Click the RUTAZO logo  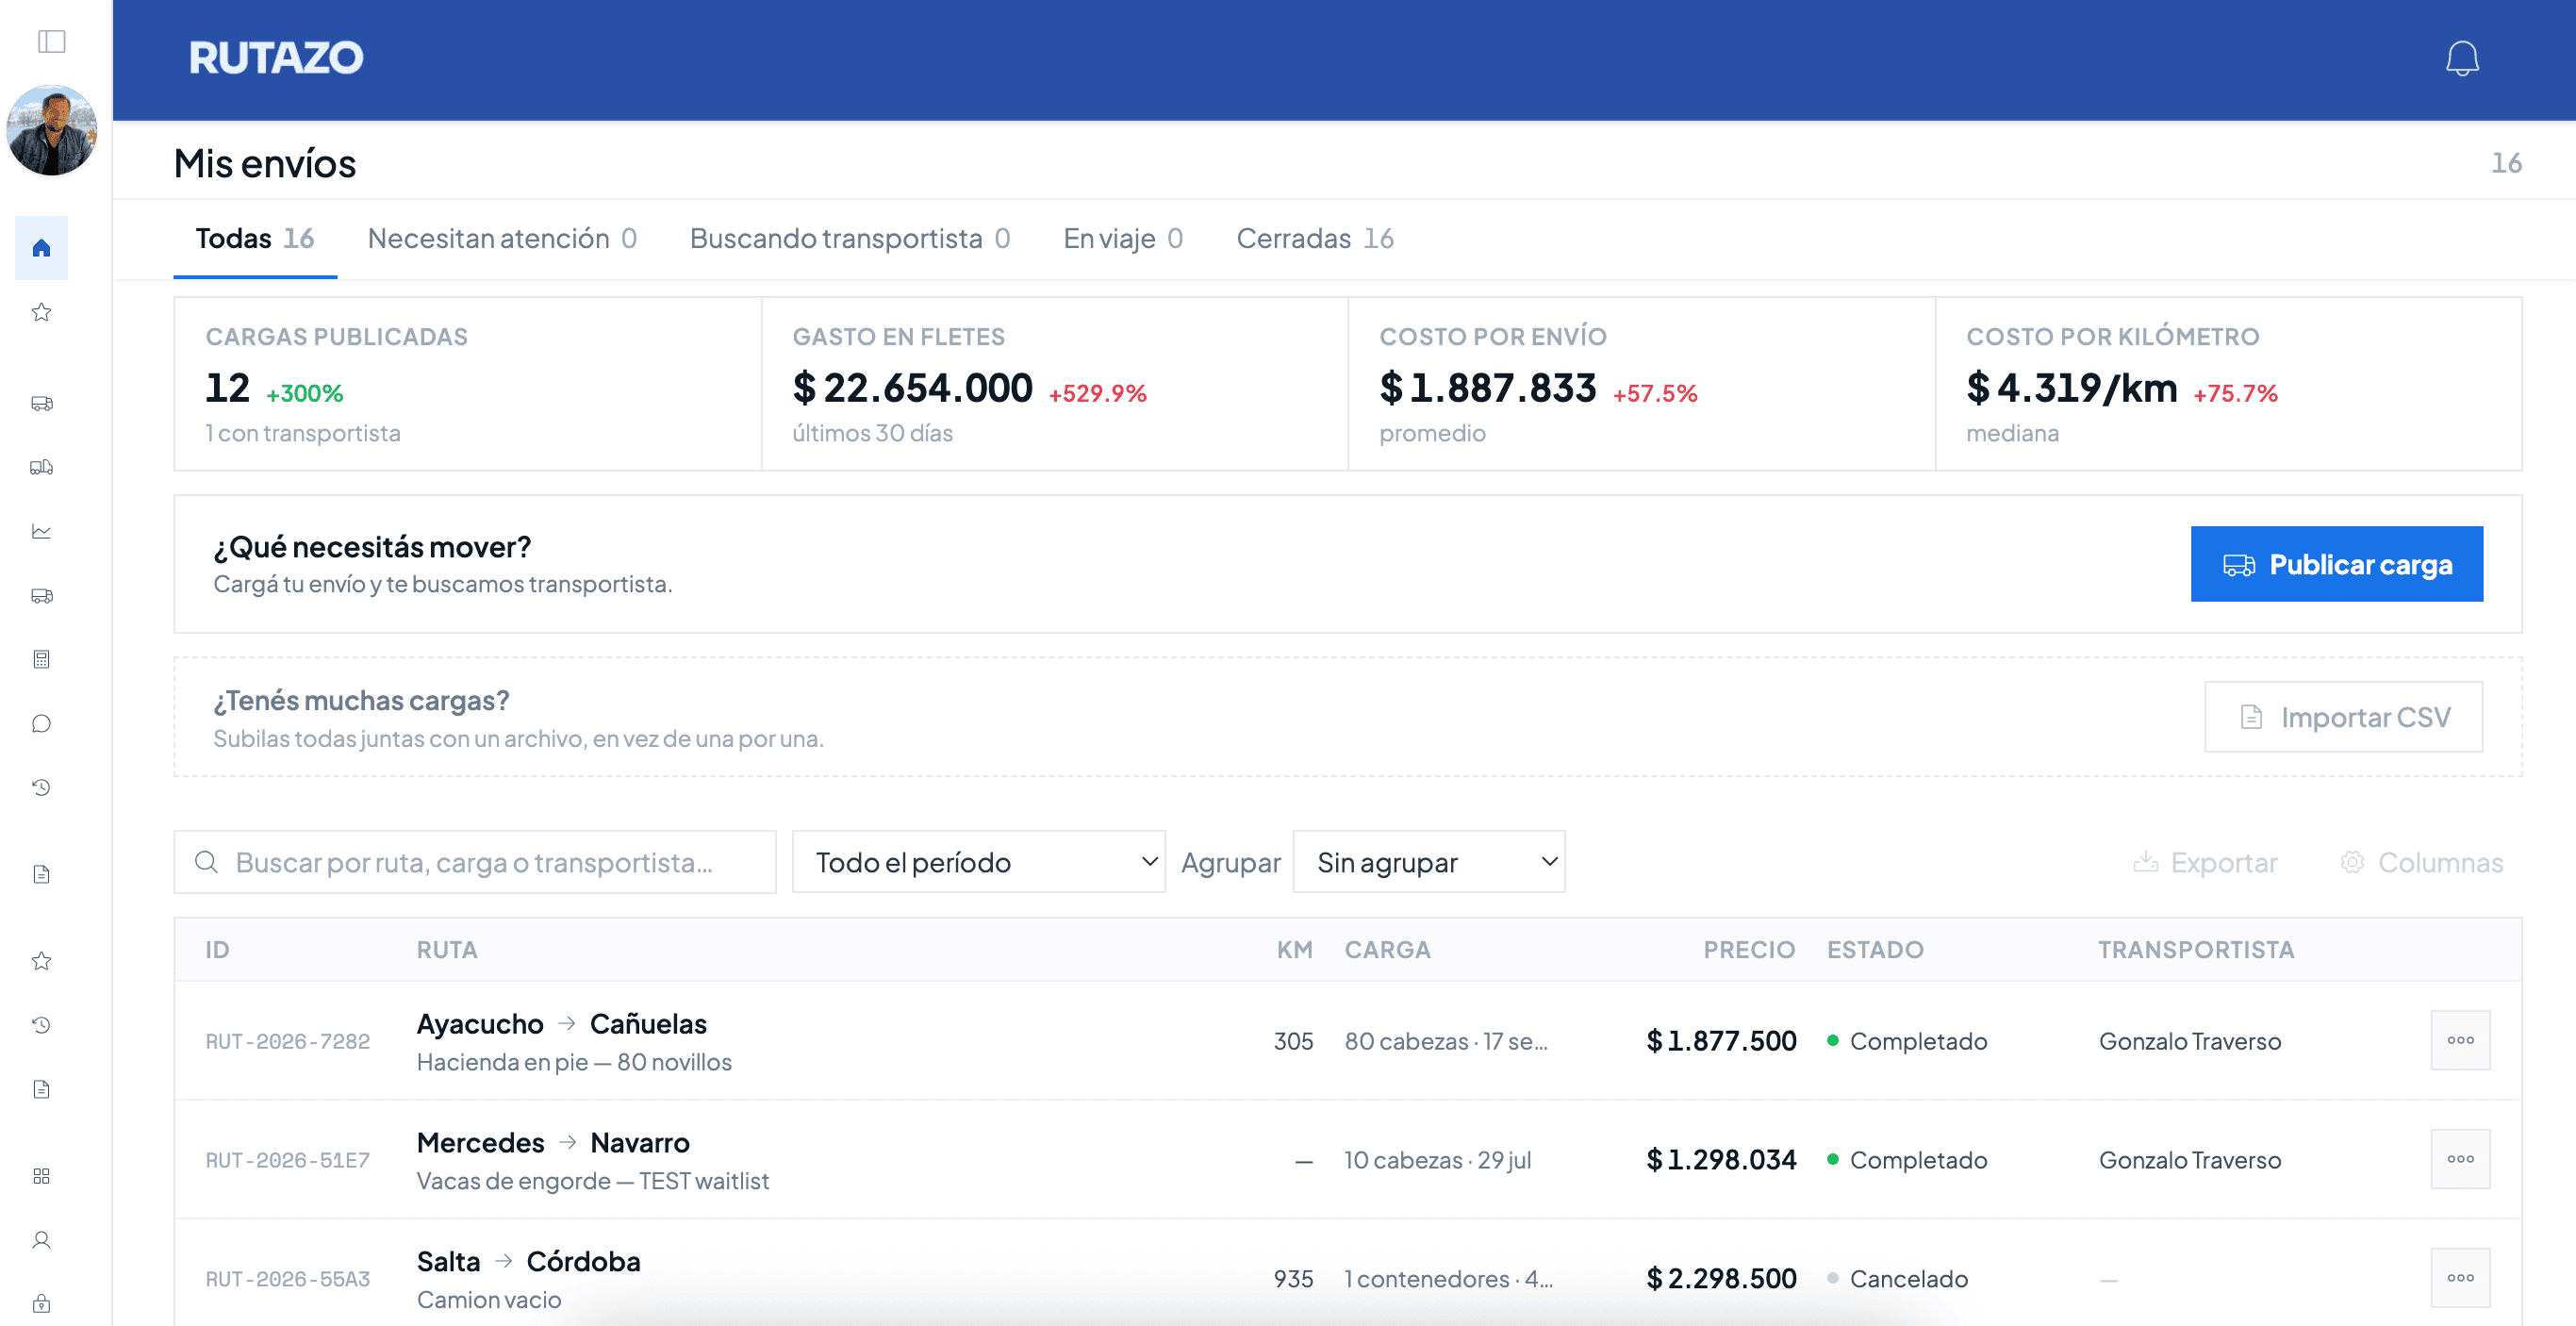[x=276, y=58]
